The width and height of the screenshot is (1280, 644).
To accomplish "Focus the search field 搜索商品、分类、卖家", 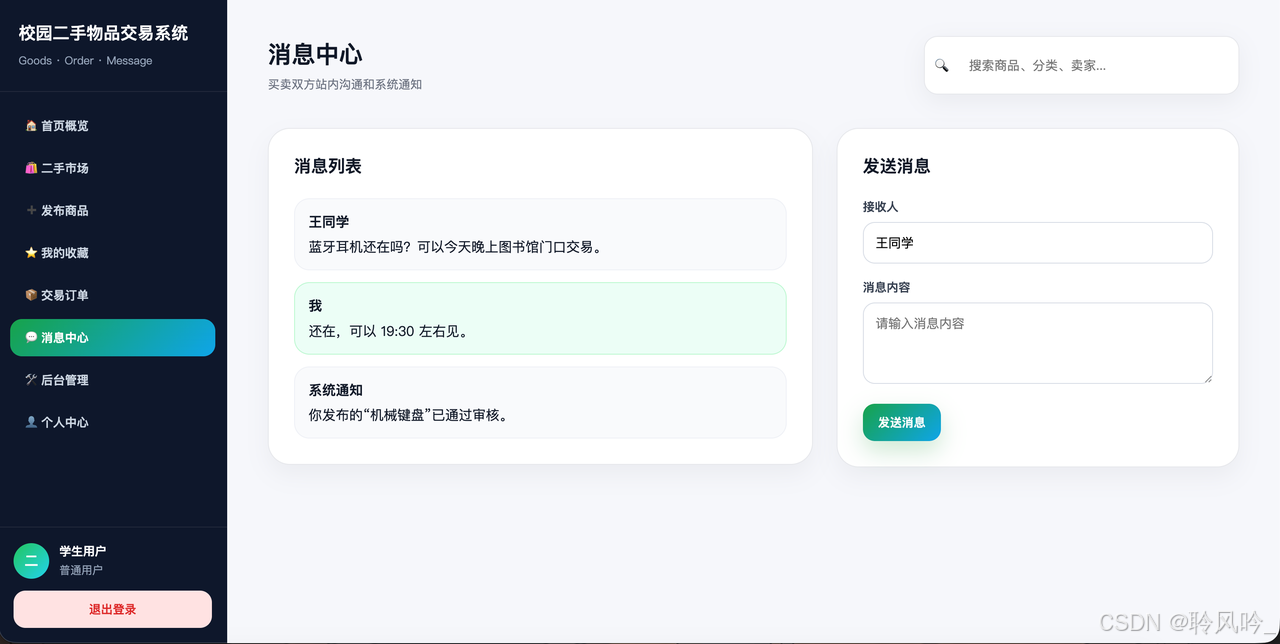I will 1081,65.
